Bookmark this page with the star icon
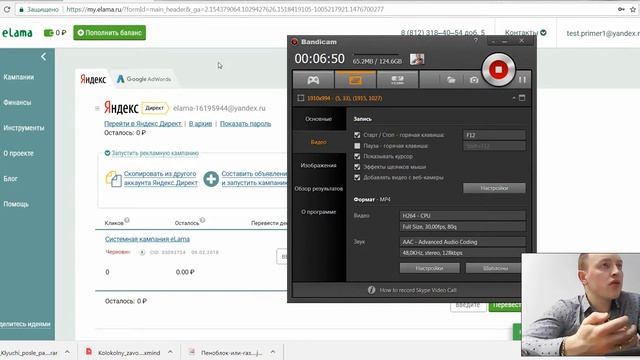The image size is (640, 360). click(633, 9)
